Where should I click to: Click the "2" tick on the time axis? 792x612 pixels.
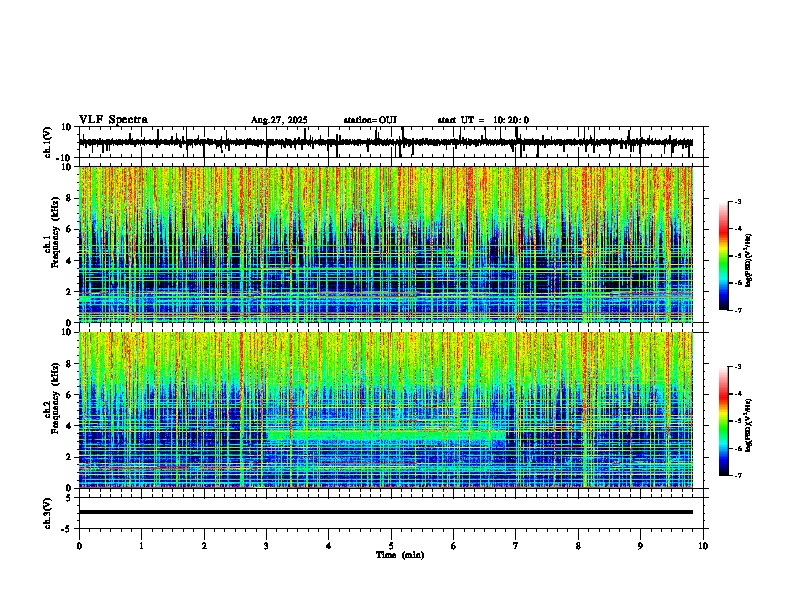(x=204, y=546)
